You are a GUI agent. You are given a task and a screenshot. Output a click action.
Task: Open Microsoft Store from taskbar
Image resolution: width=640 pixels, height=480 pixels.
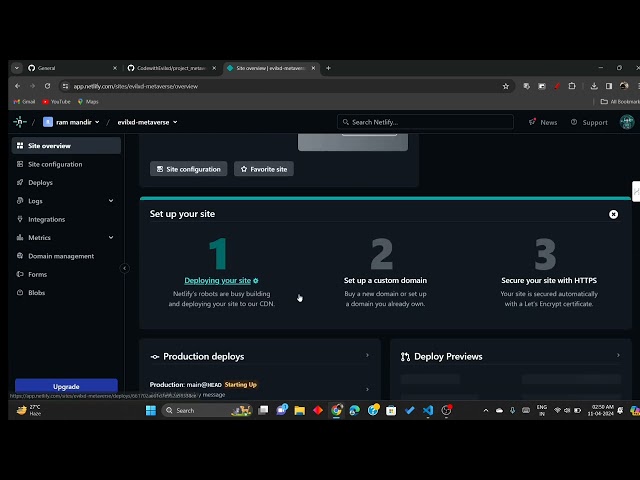(391, 410)
